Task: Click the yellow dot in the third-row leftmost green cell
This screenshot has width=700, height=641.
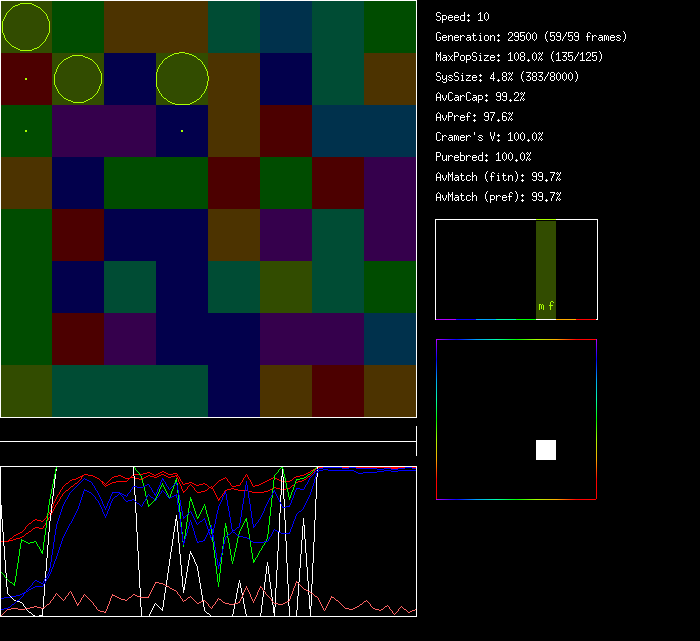Action: (x=26, y=130)
